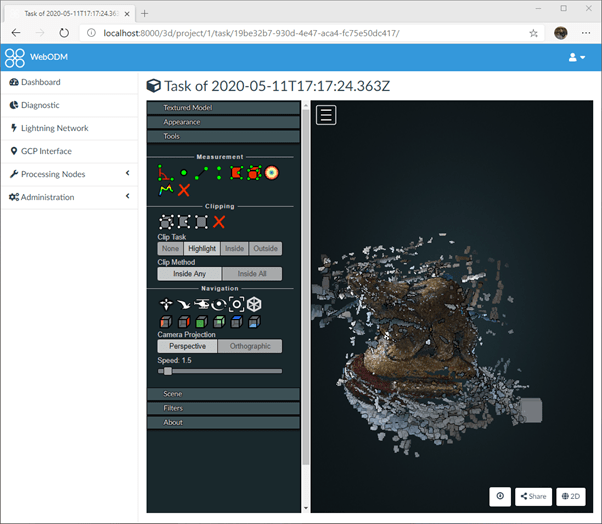Switch to 2D map view

(571, 496)
